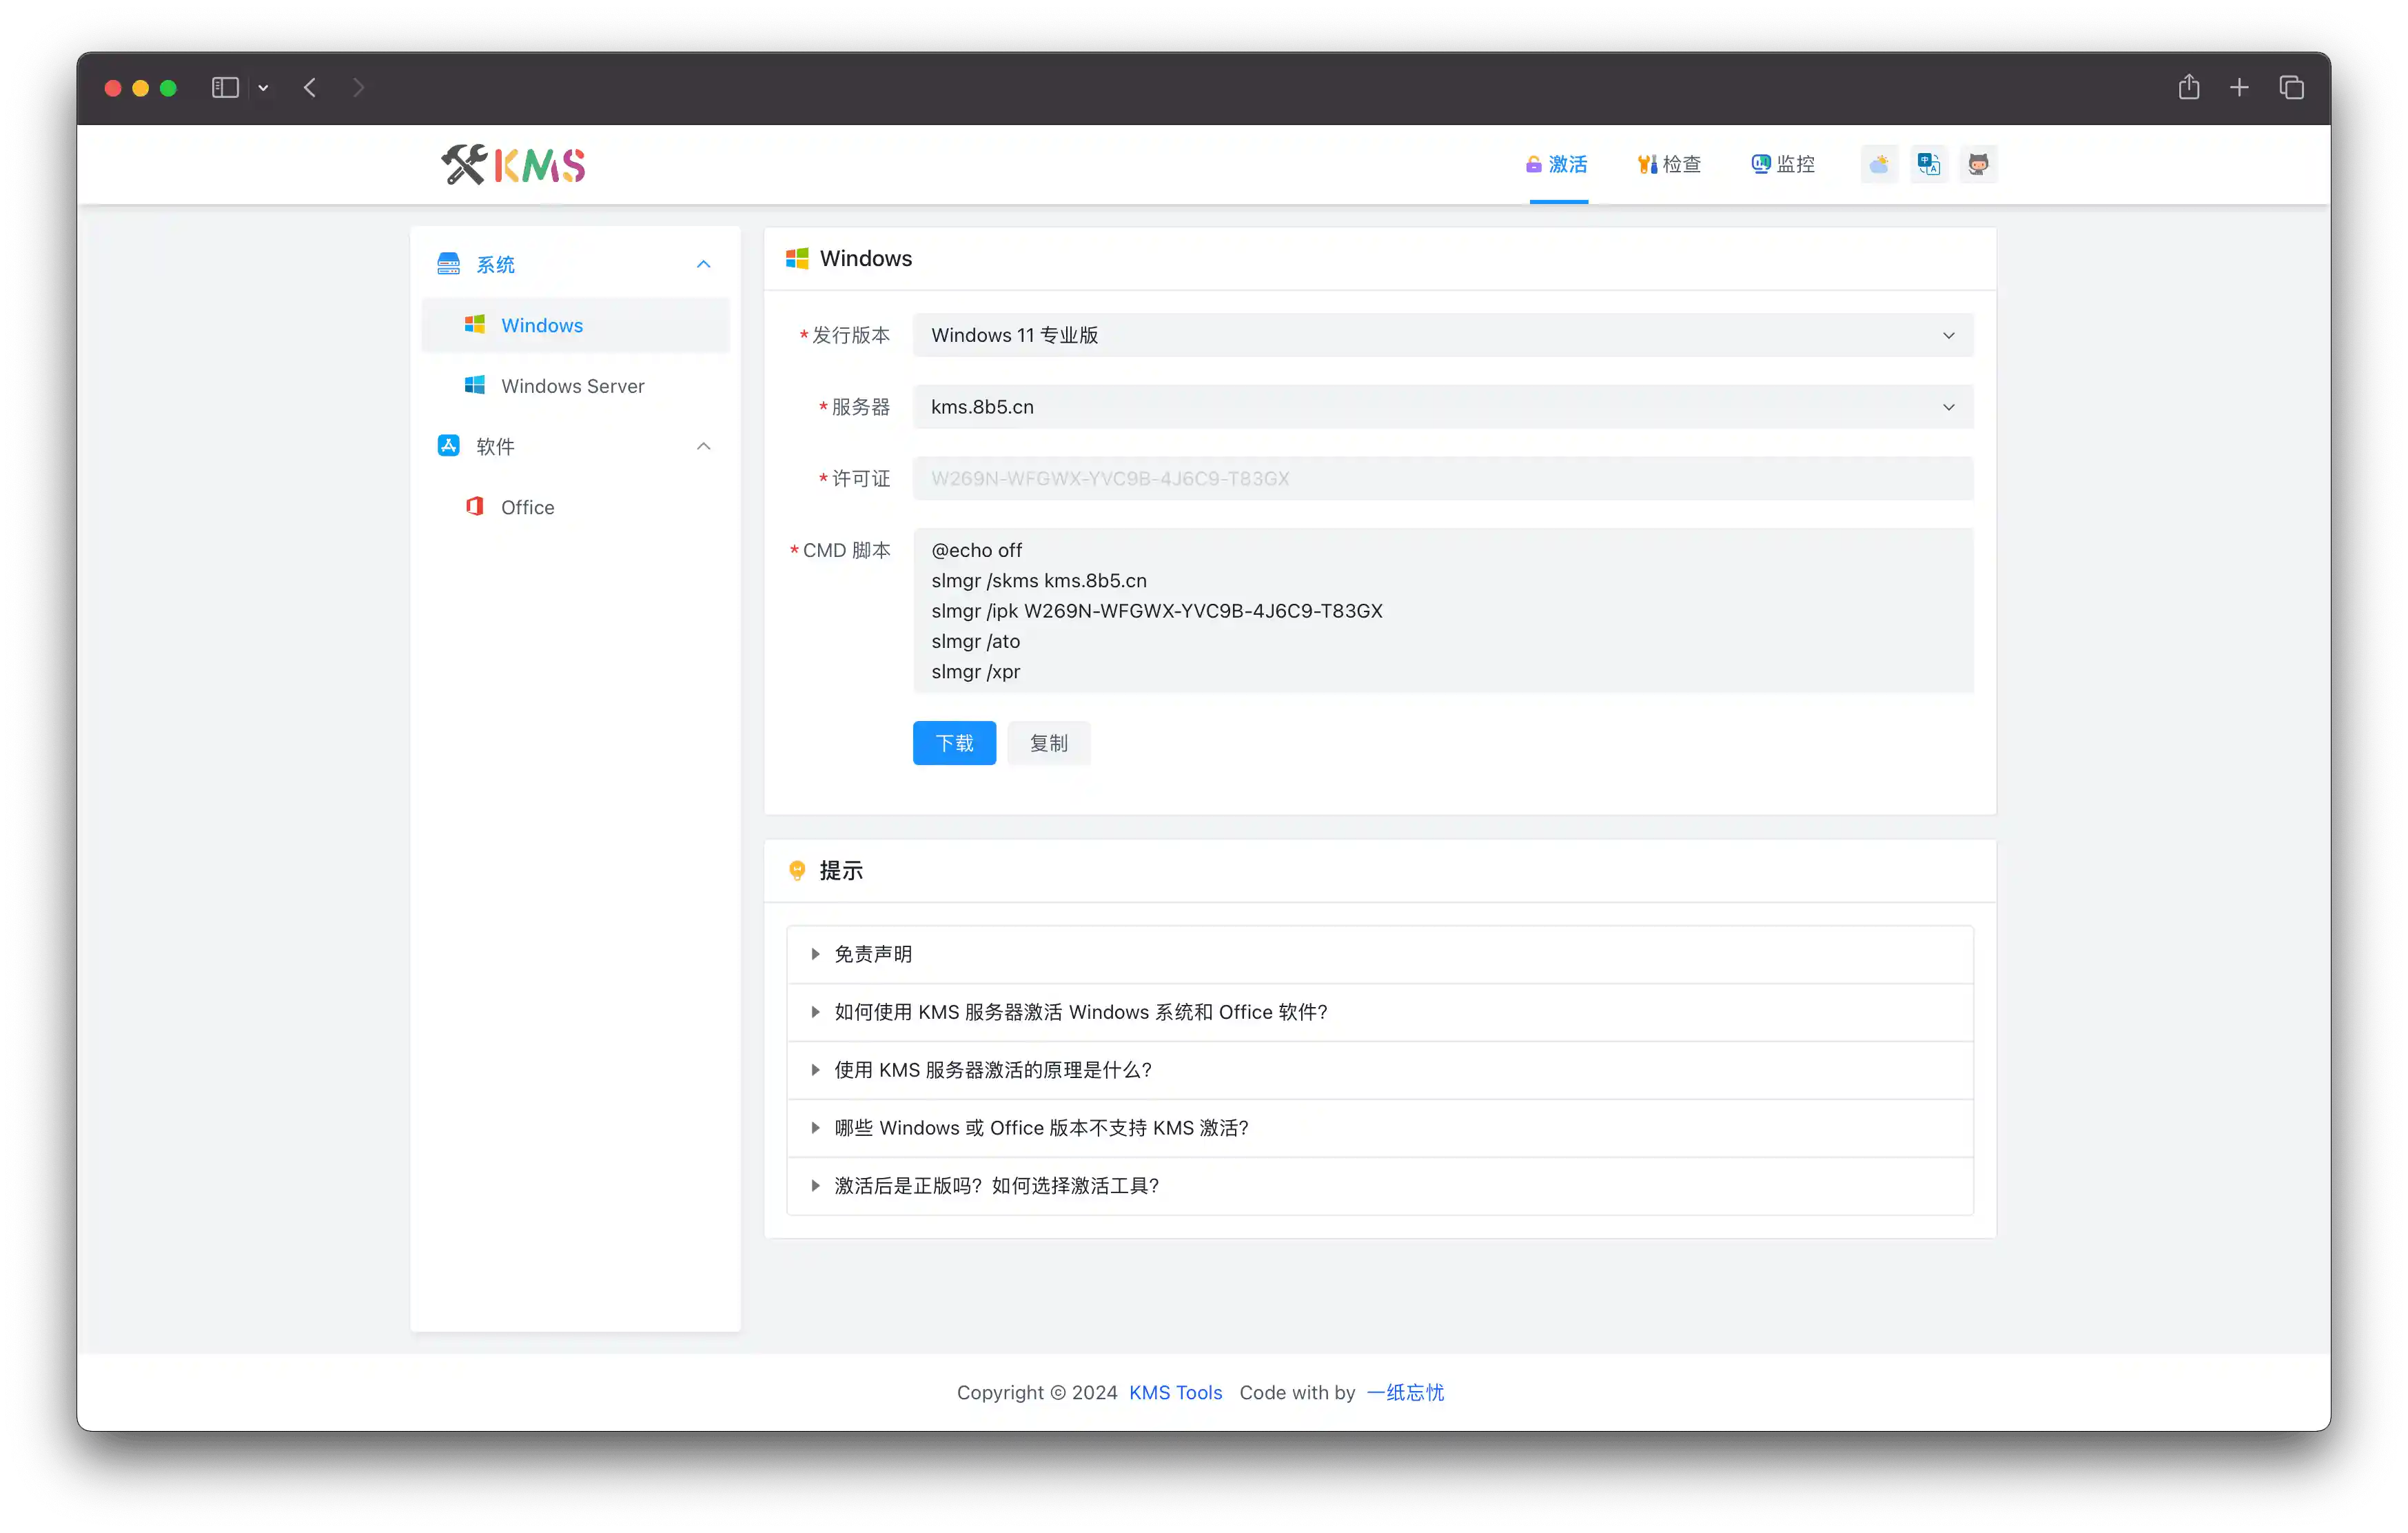The height and width of the screenshot is (1533, 2408).
Task: Show the tab overview icon
Action: [2291, 88]
